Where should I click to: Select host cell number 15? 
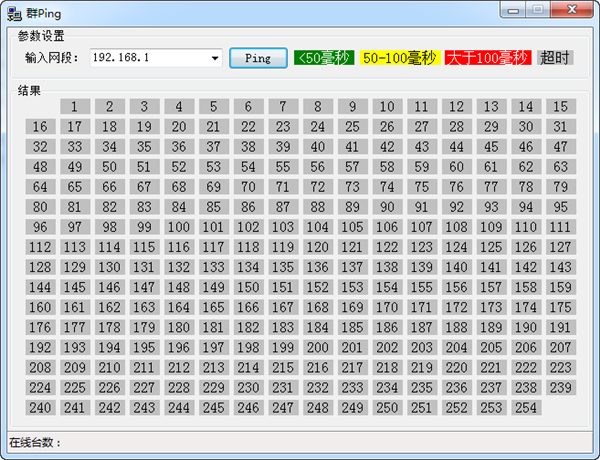(x=560, y=107)
